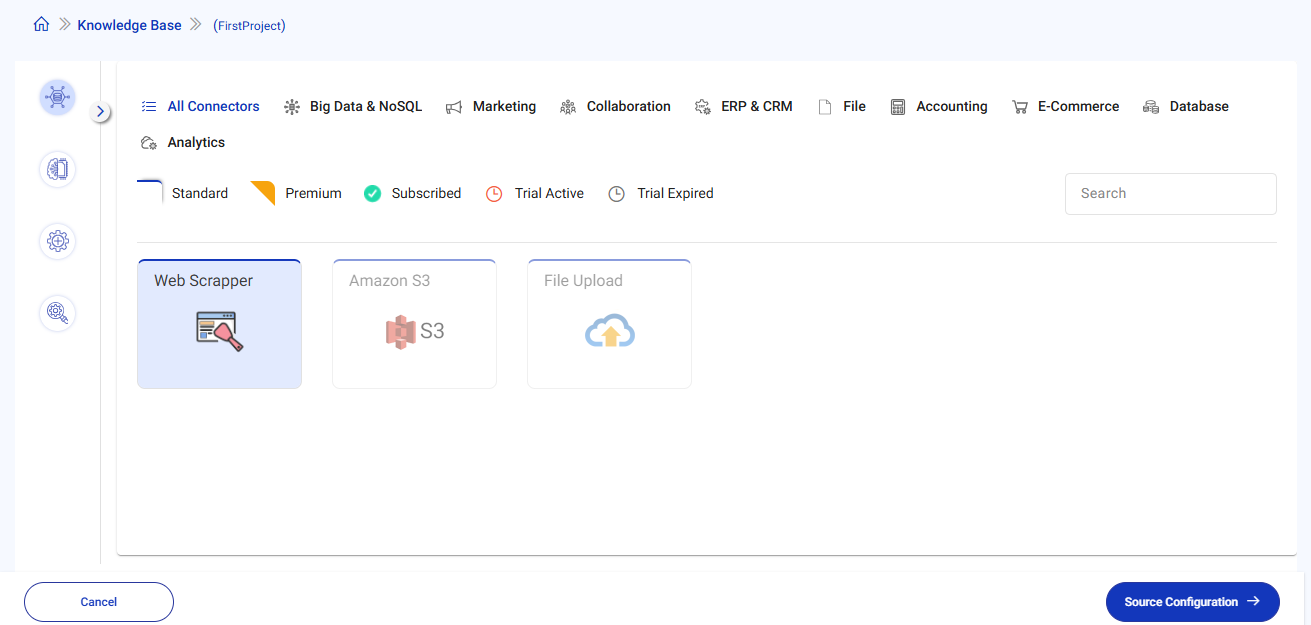Switch to the Database tab
1311x625 pixels.
(x=1186, y=106)
